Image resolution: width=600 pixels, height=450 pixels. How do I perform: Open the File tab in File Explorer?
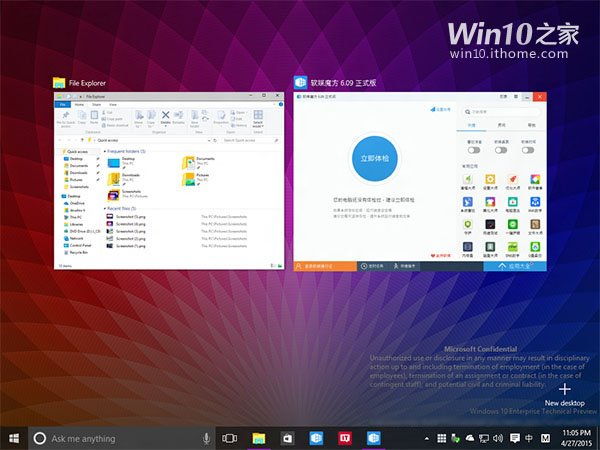[63, 104]
